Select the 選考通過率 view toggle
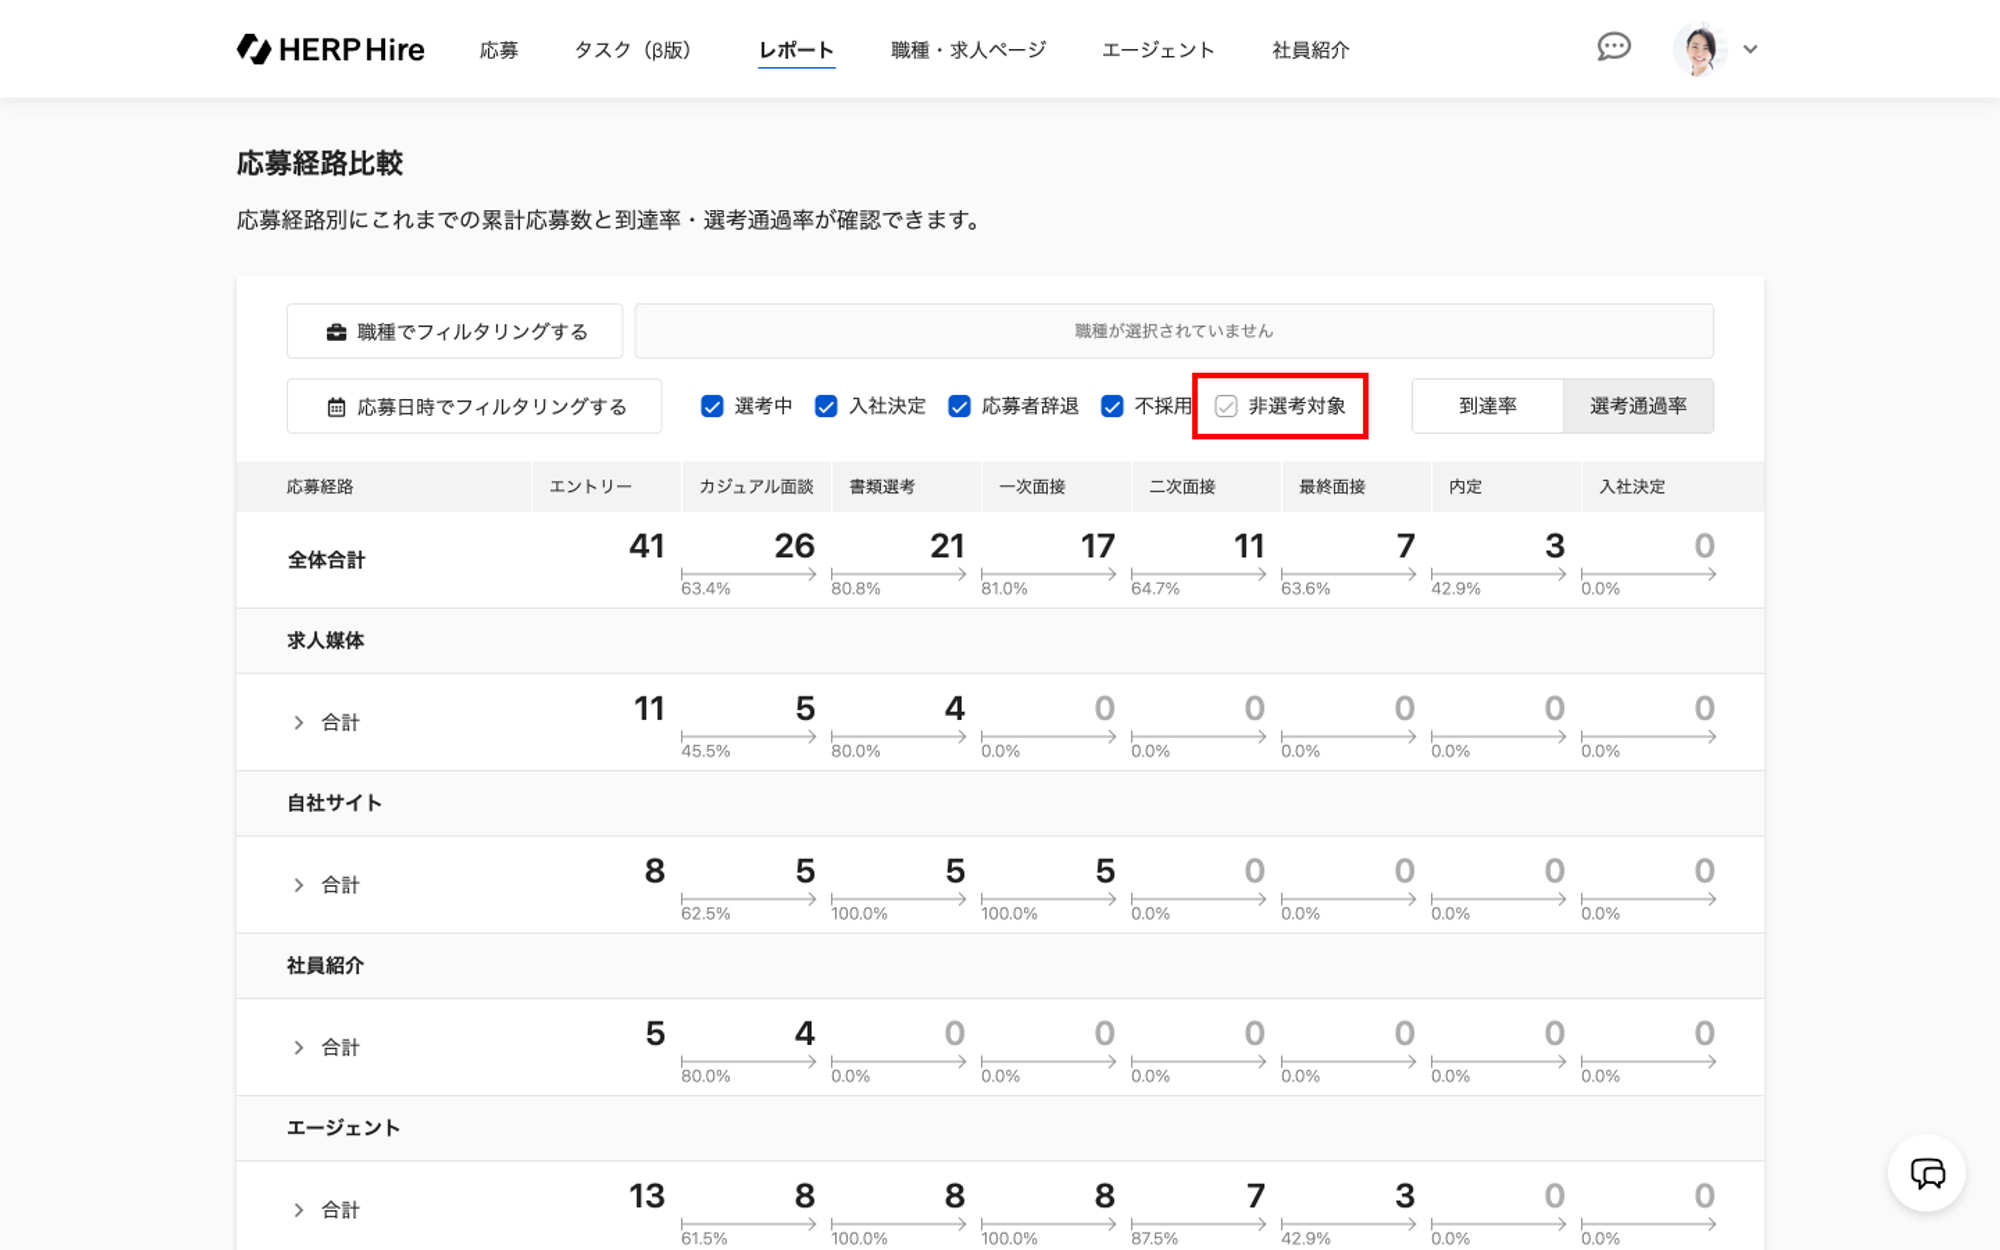 click(1638, 406)
